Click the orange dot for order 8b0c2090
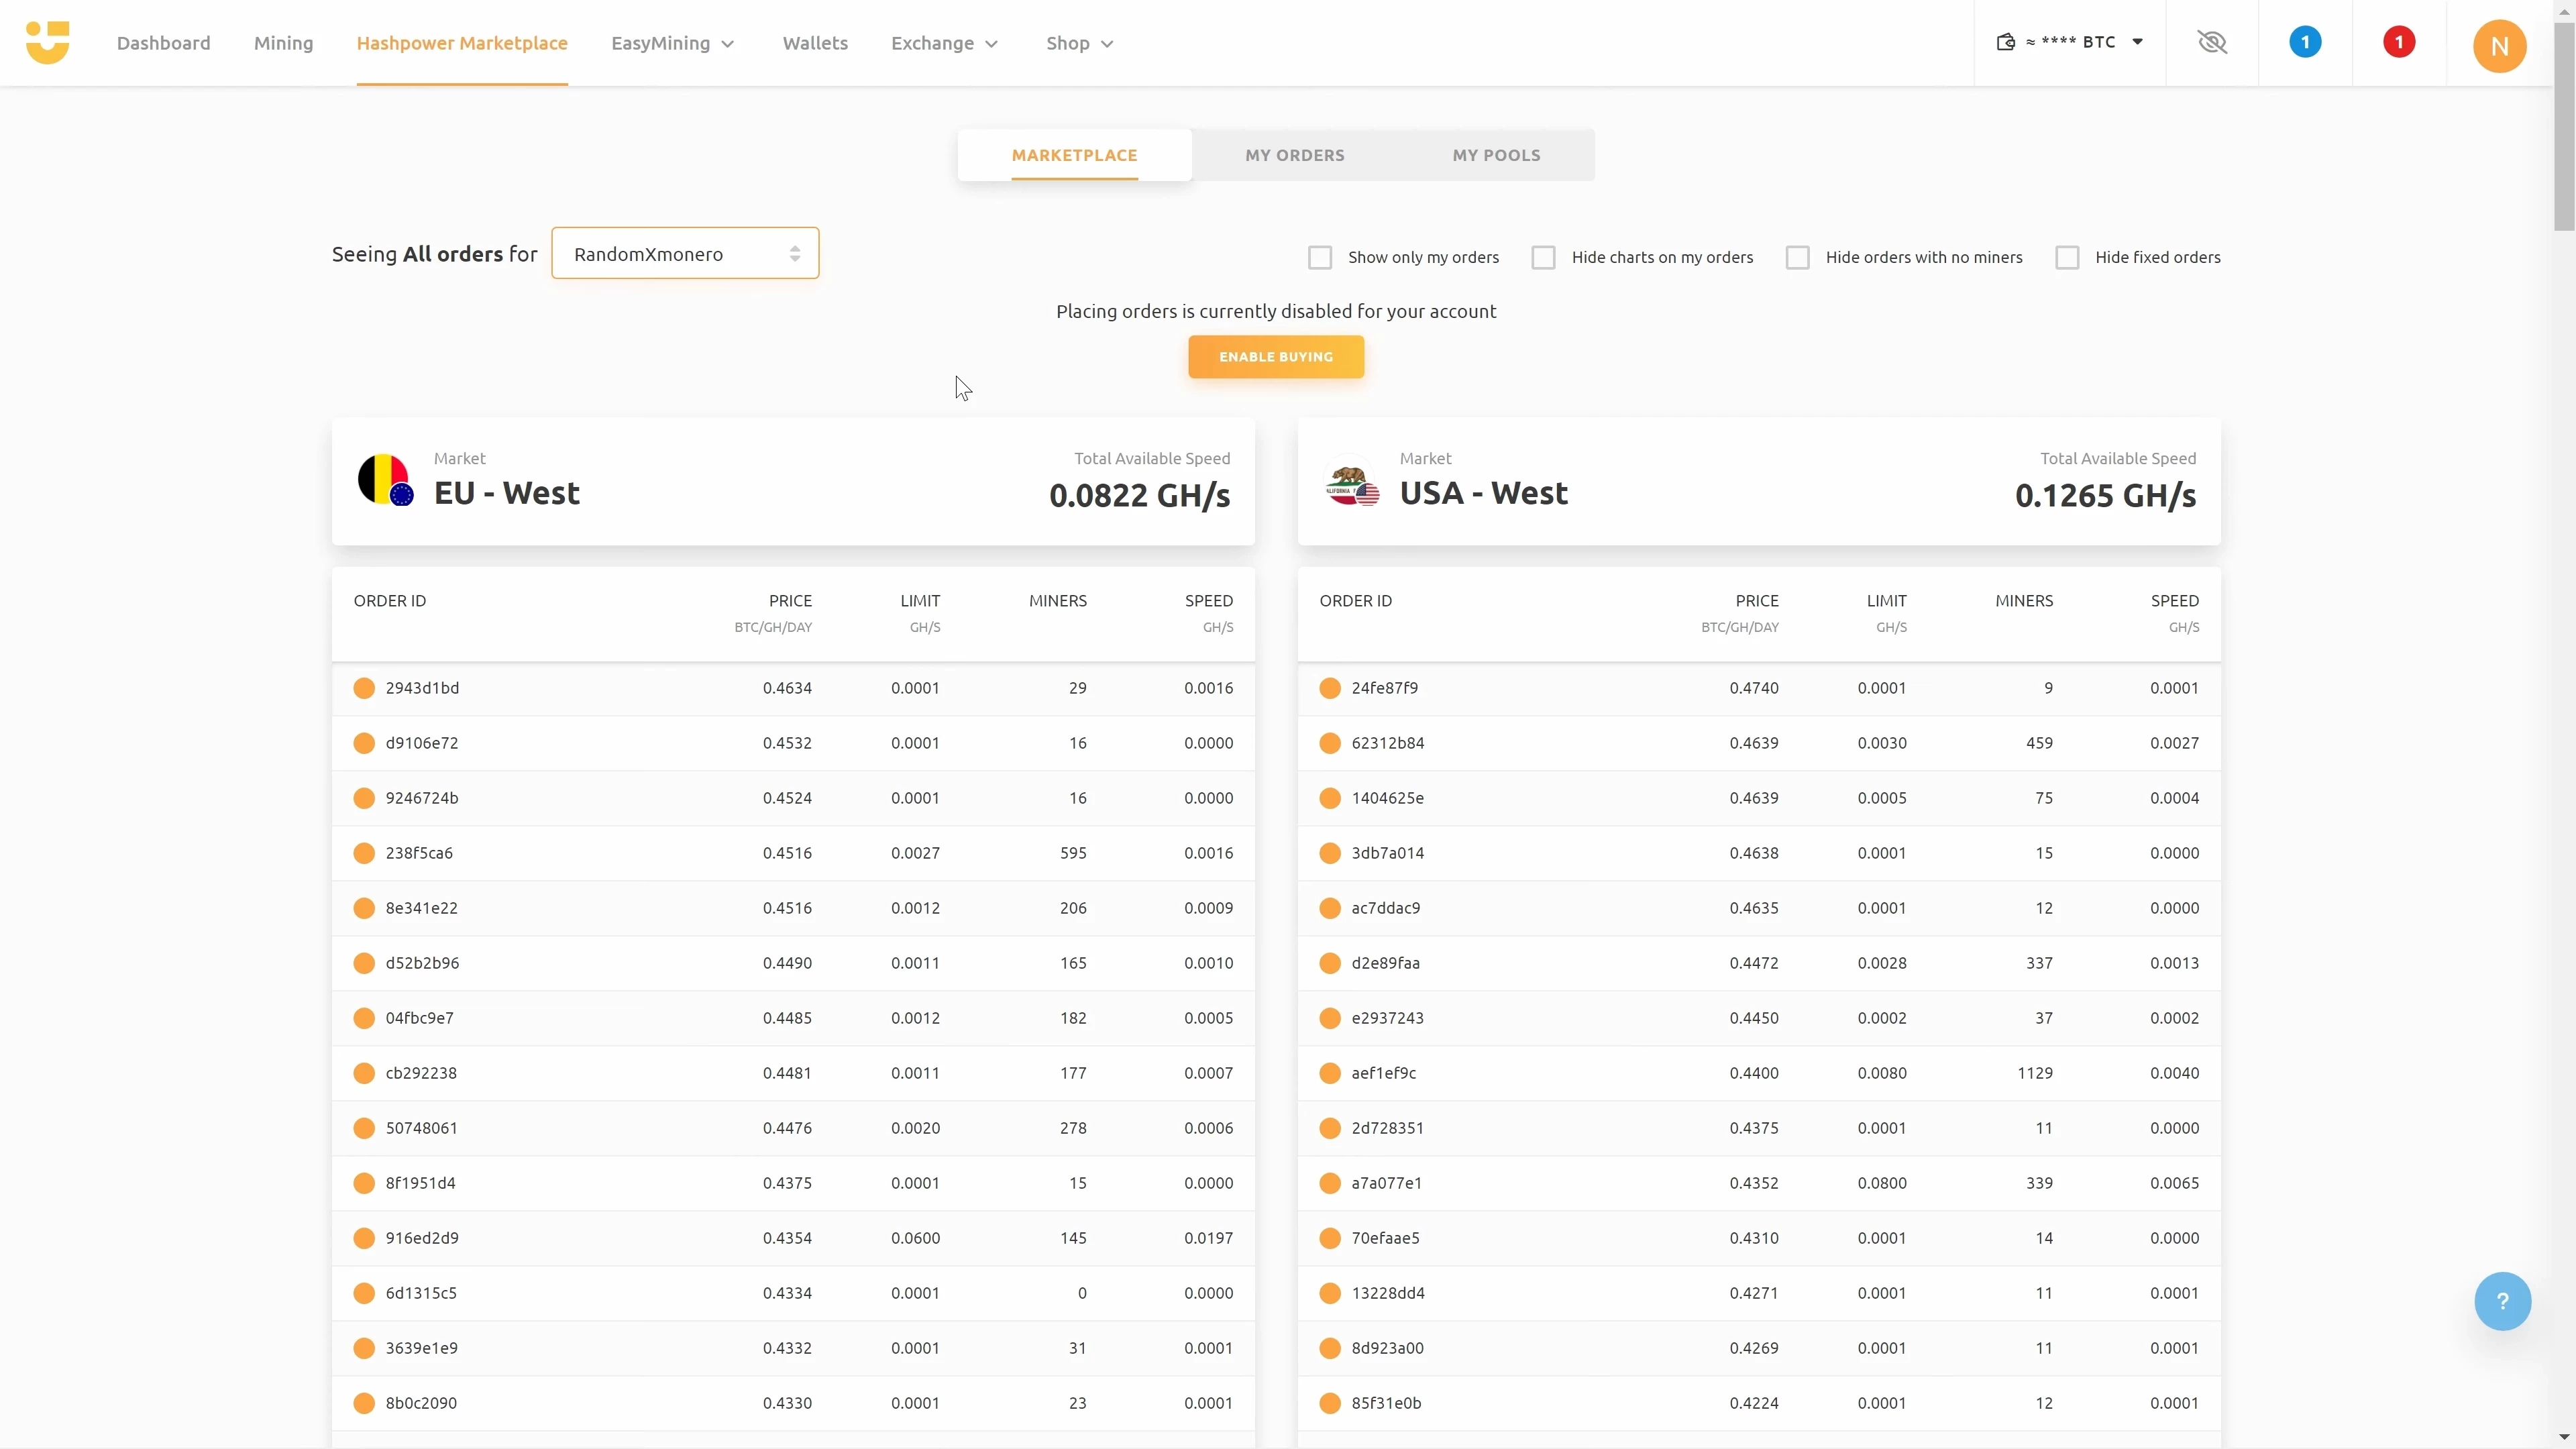This screenshot has height=1449, width=2576. click(x=364, y=1403)
